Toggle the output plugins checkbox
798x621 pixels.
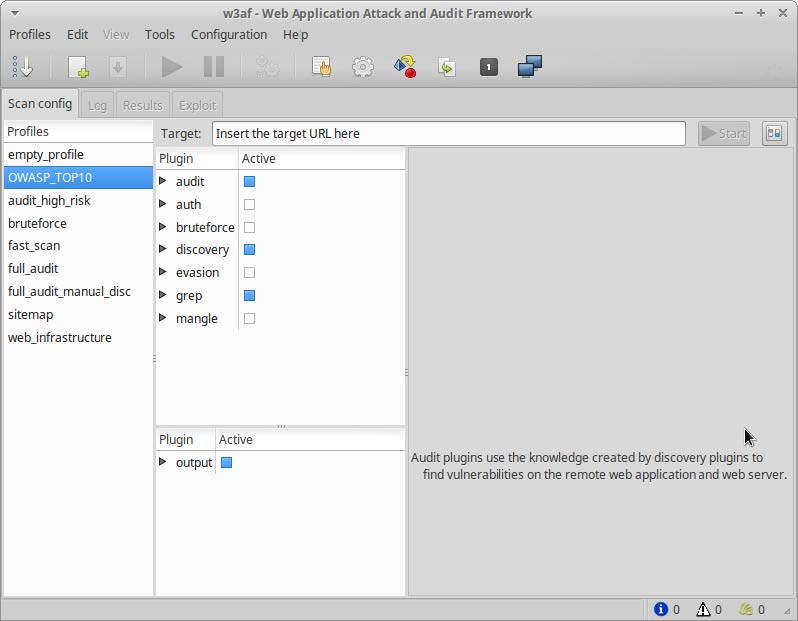click(226, 462)
